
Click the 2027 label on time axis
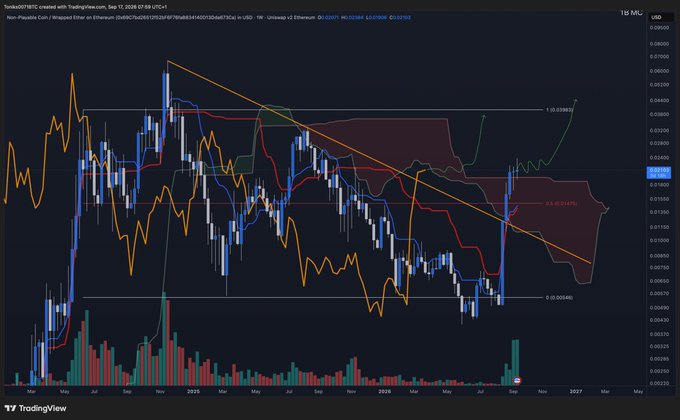[575, 391]
